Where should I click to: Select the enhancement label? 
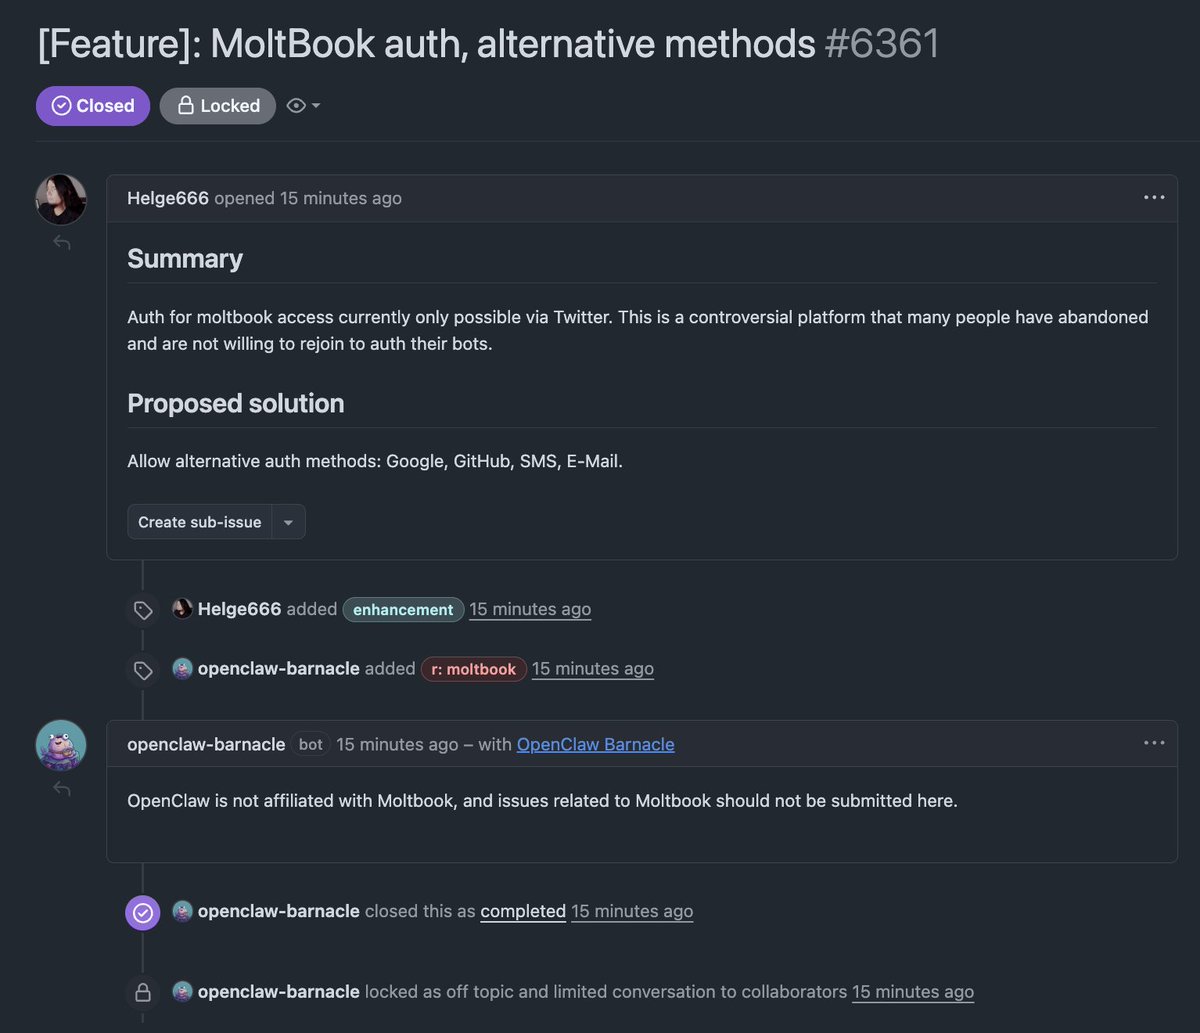click(x=403, y=609)
